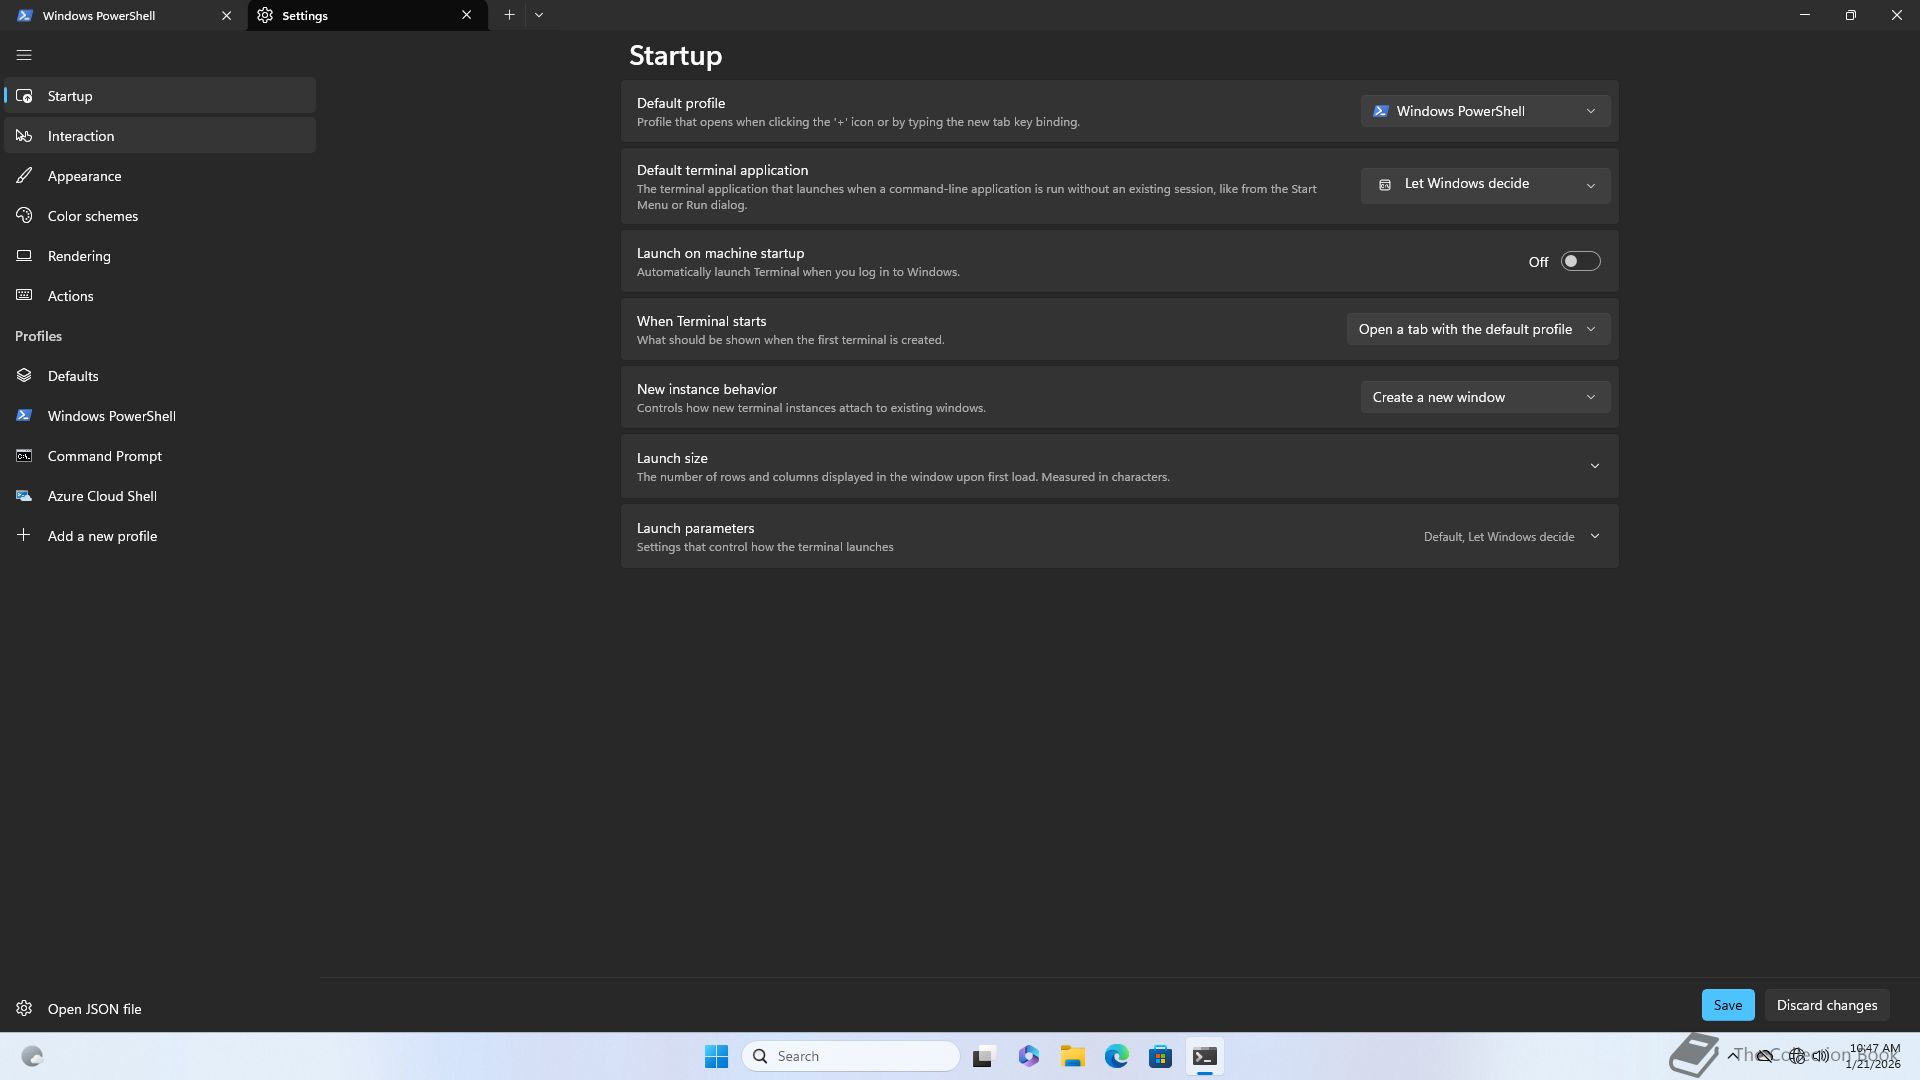
Task: Select the Azure Cloud Shell profile
Action: pos(102,496)
